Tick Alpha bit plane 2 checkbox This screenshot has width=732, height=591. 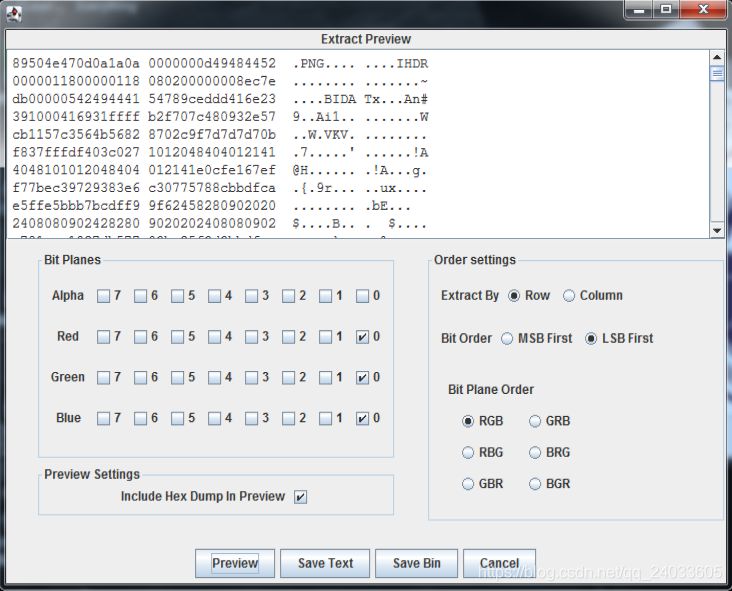[289, 296]
